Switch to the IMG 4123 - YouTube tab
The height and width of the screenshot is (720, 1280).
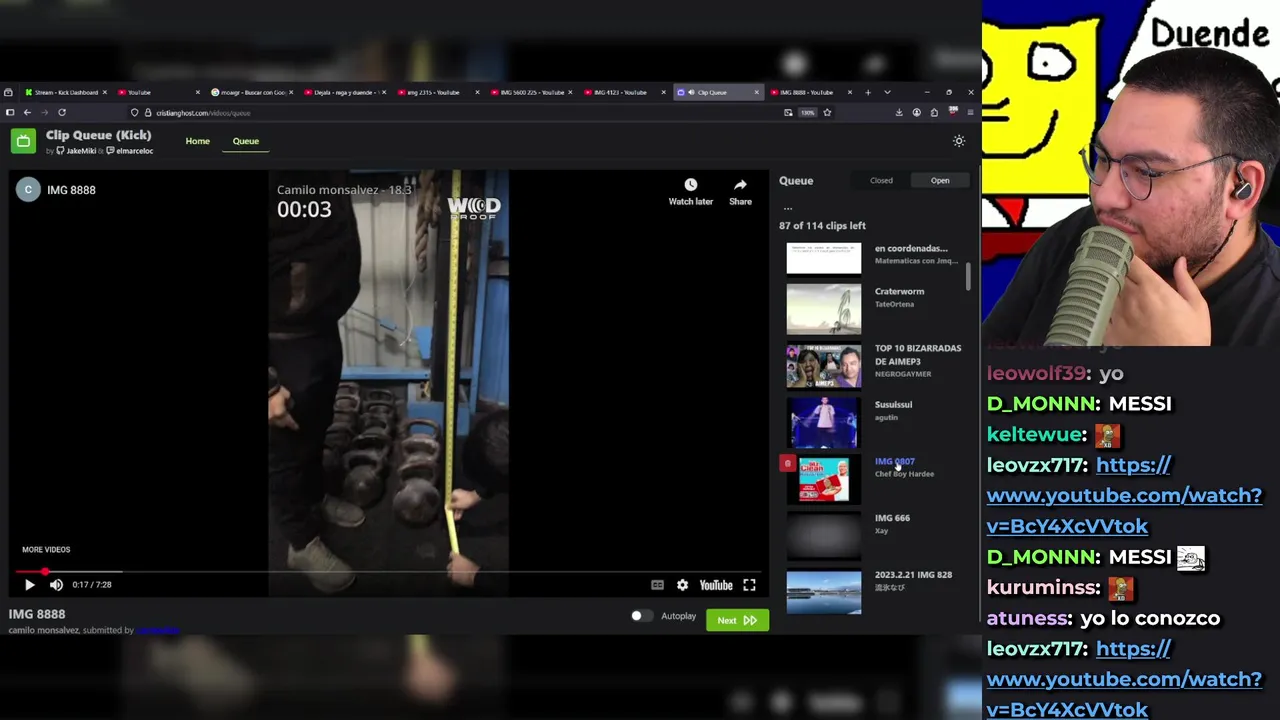tap(624, 92)
